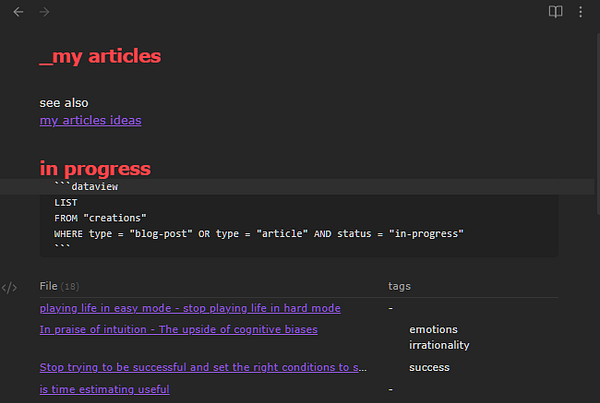The height and width of the screenshot is (403, 600).
Task: Click the 'irrationality' tag value
Action: coord(439,345)
